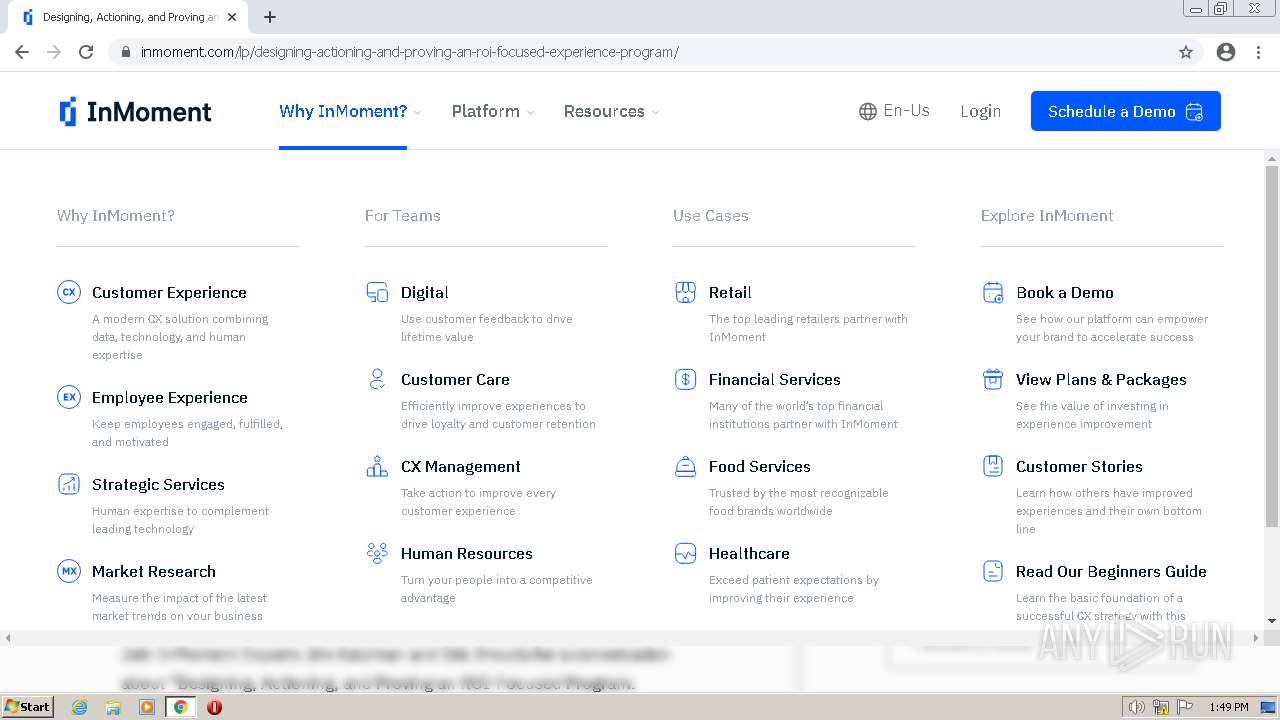
Task: Open the Platform nav menu
Action: [485, 111]
